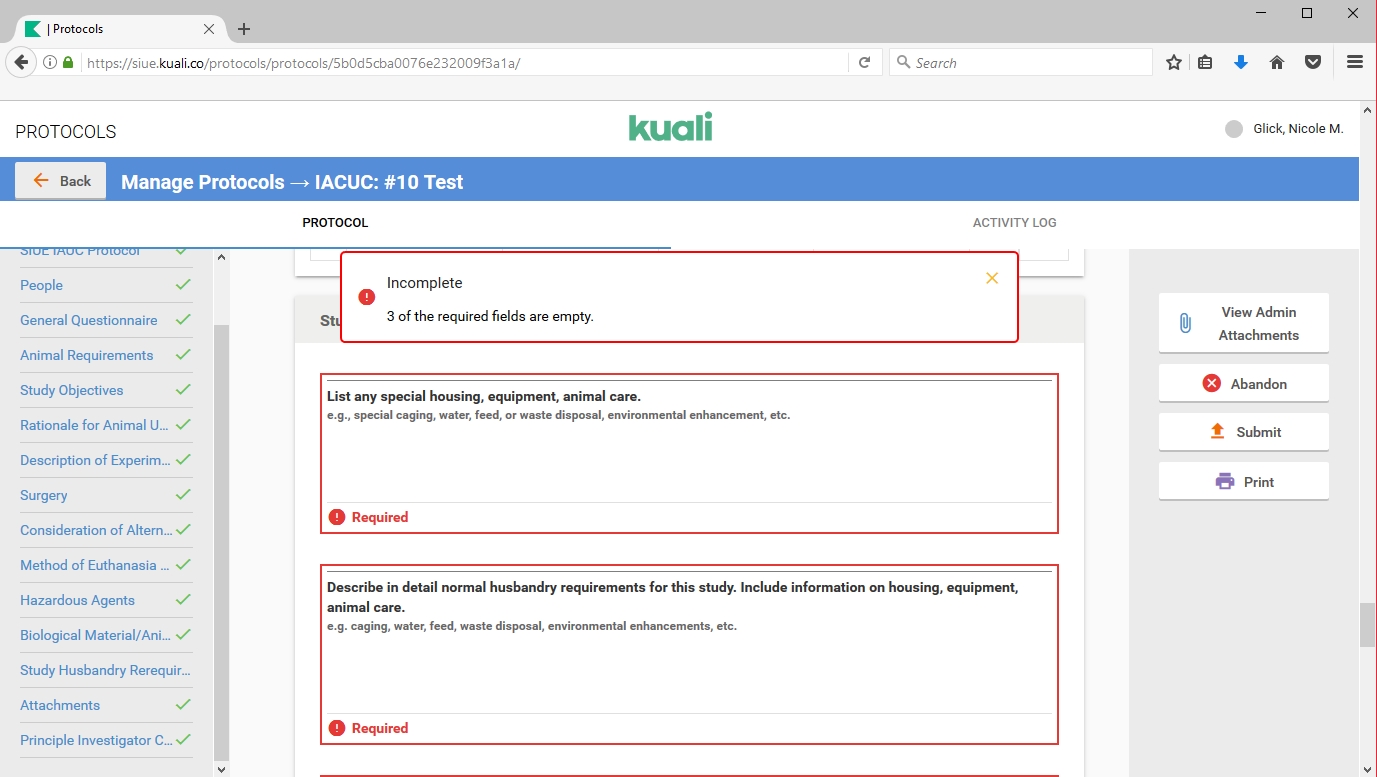The image size is (1377, 777).
Task: Click the browser bookmark star icon
Action: point(1174,62)
